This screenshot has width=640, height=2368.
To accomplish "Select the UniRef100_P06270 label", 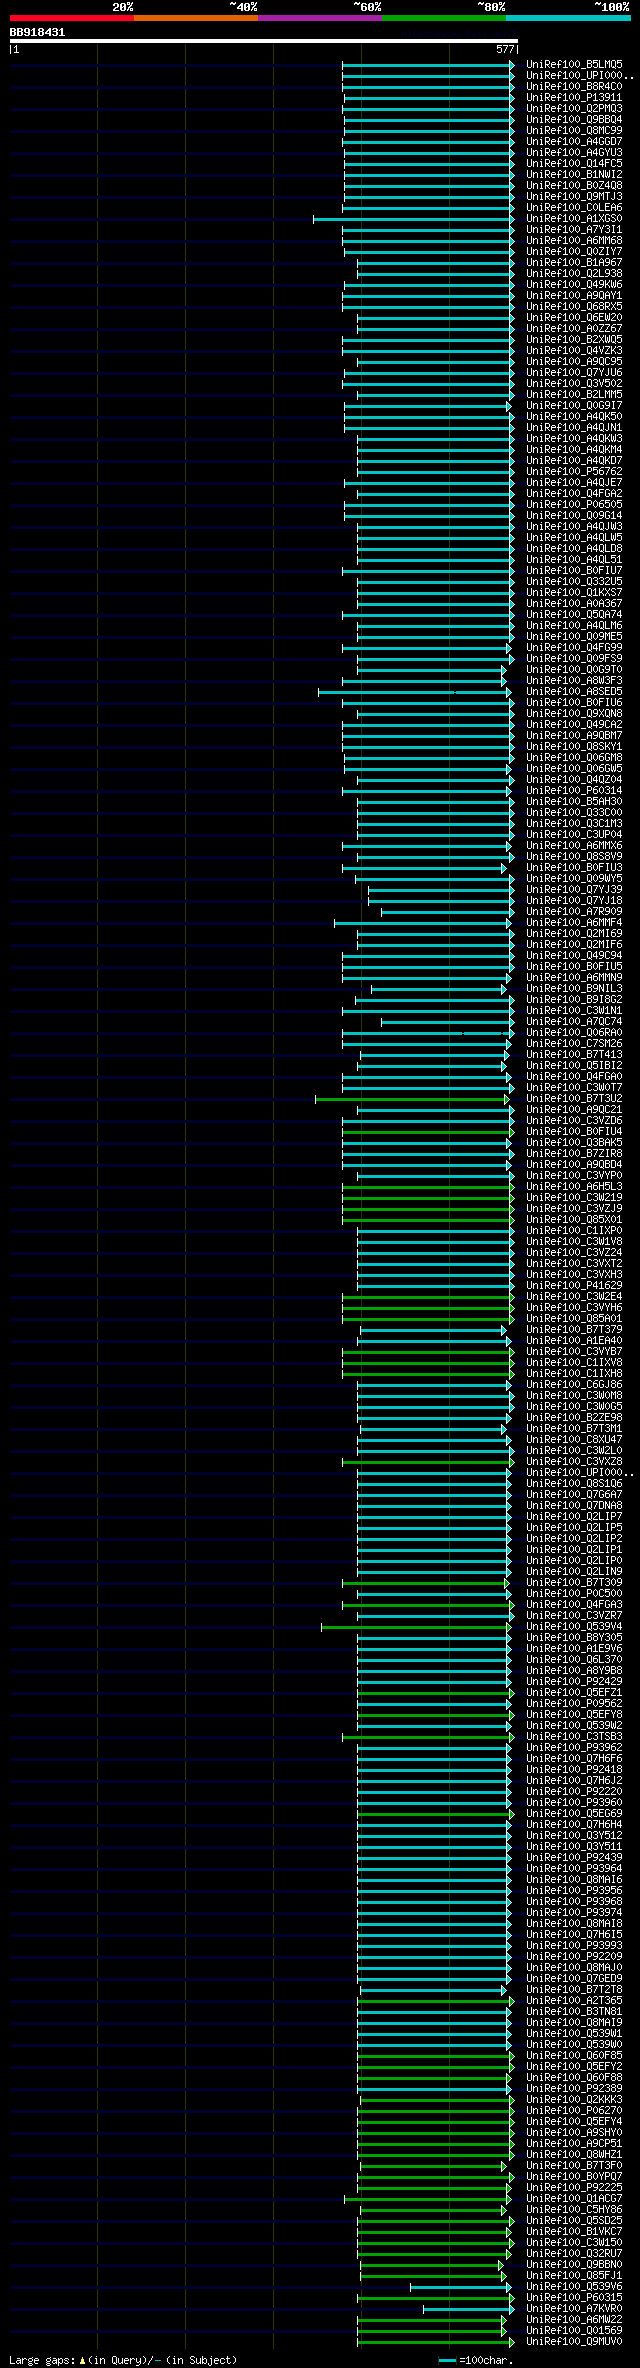I will point(574,2110).
